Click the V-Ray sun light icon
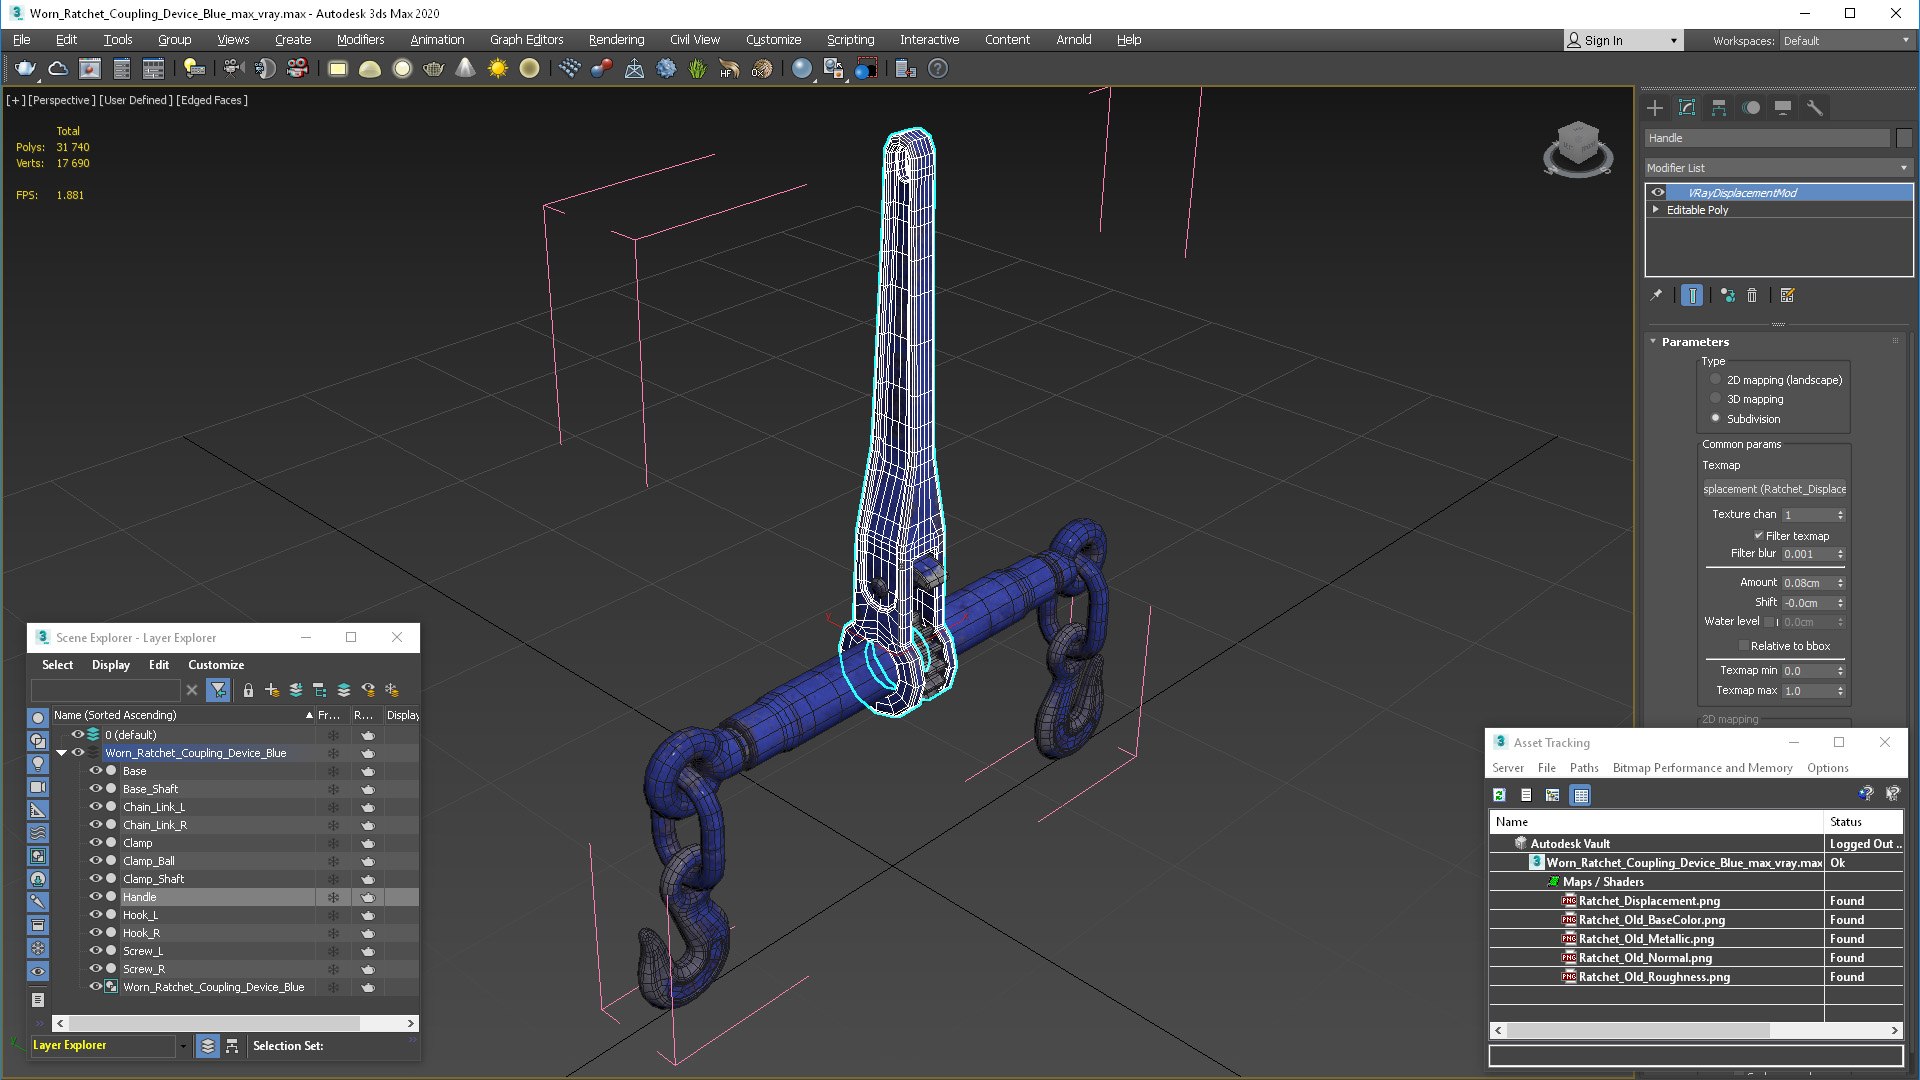The image size is (1920, 1080). [497, 69]
